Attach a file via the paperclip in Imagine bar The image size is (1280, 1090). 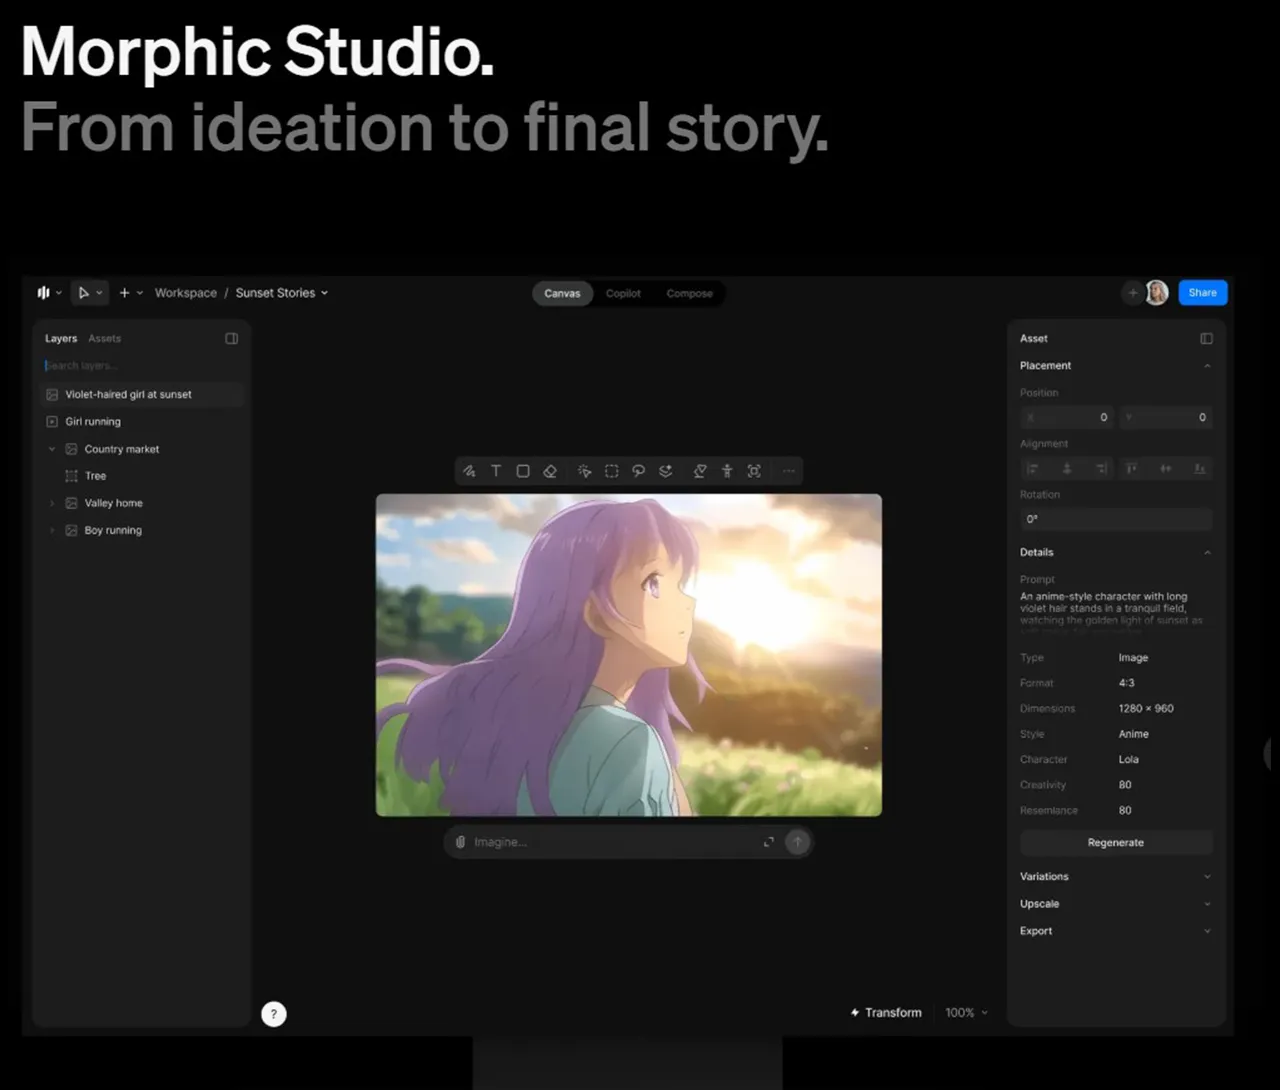pos(460,841)
